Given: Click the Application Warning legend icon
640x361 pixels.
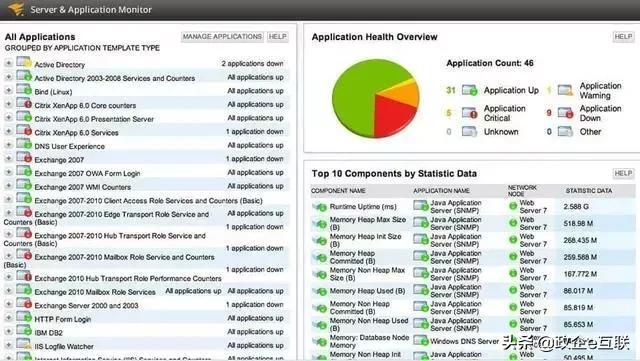Looking at the screenshot, I should pos(566,90).
